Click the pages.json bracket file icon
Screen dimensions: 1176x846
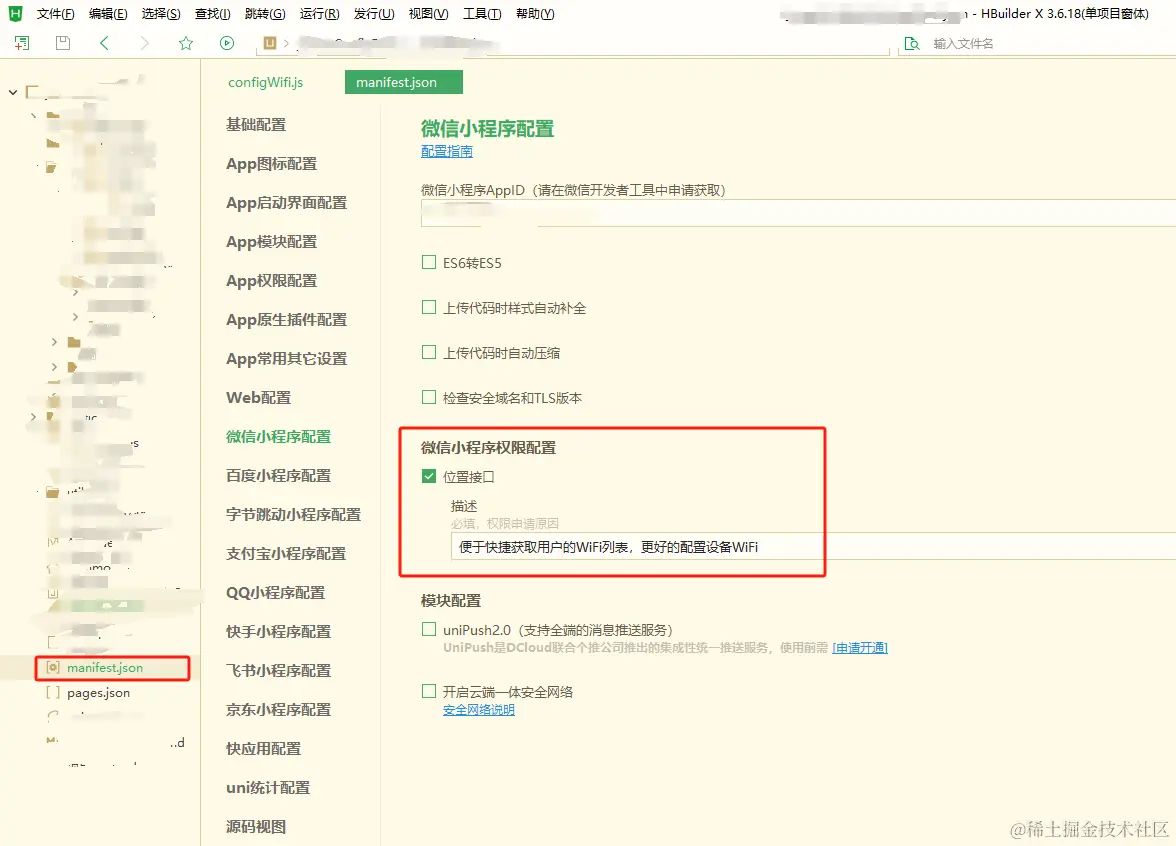pyautogui.click(x=53, y=693)
